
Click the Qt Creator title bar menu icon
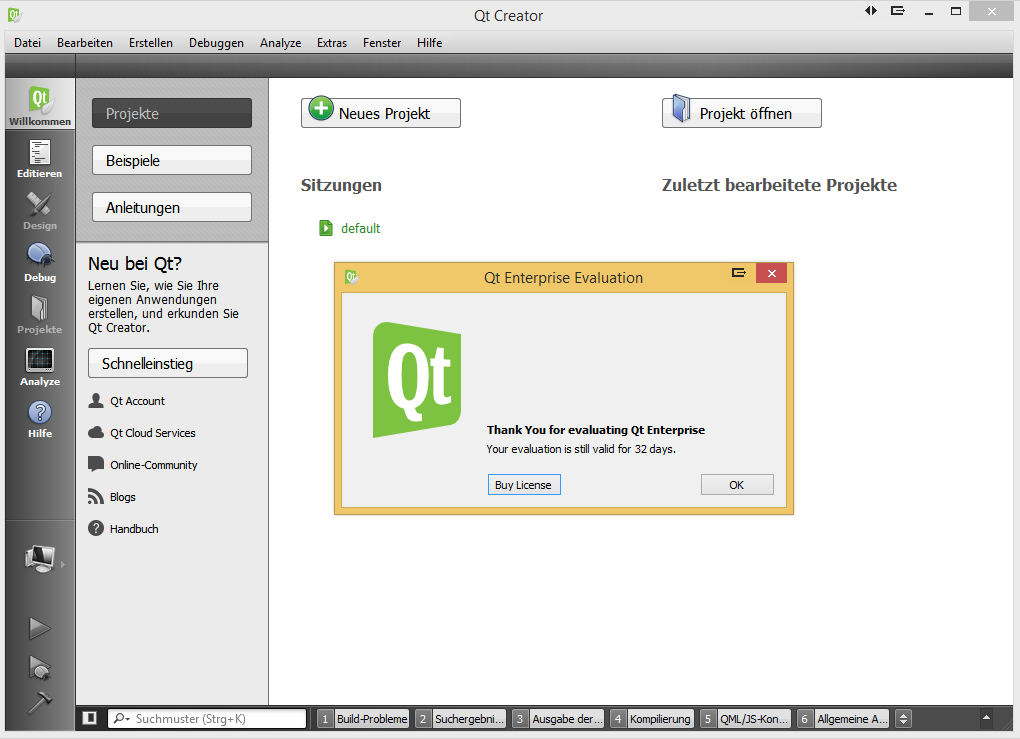tap(898, 10)
